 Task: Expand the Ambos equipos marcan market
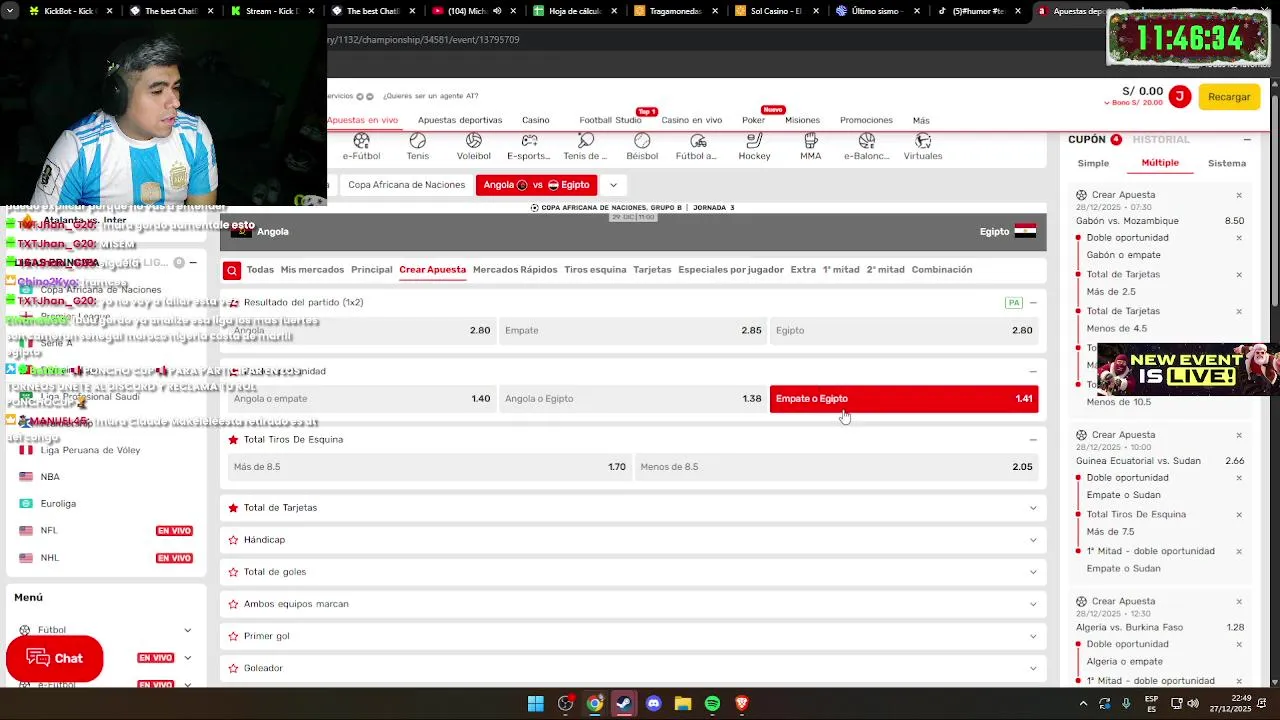coord(1033,604)
